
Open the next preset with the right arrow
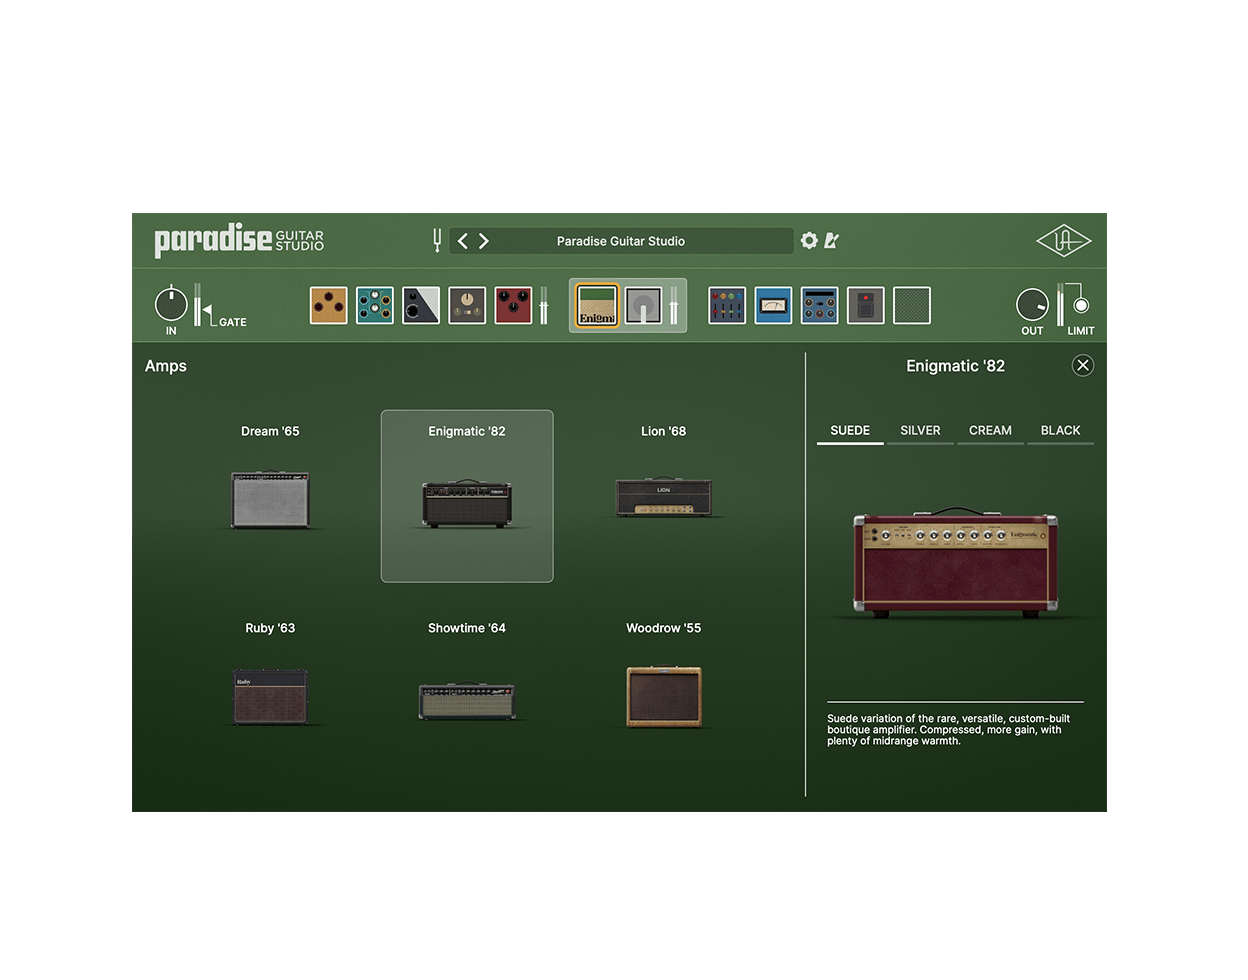coord(484,240)
